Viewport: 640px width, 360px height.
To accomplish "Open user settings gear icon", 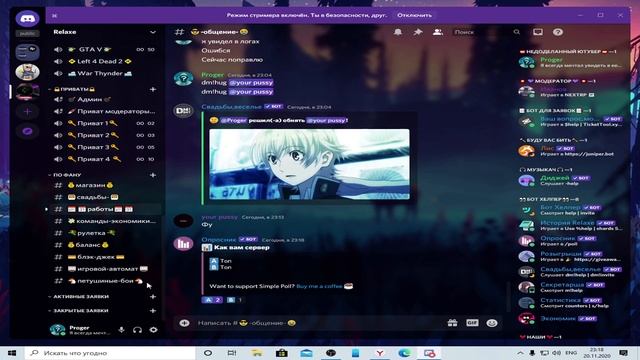I will pos(153,330).
